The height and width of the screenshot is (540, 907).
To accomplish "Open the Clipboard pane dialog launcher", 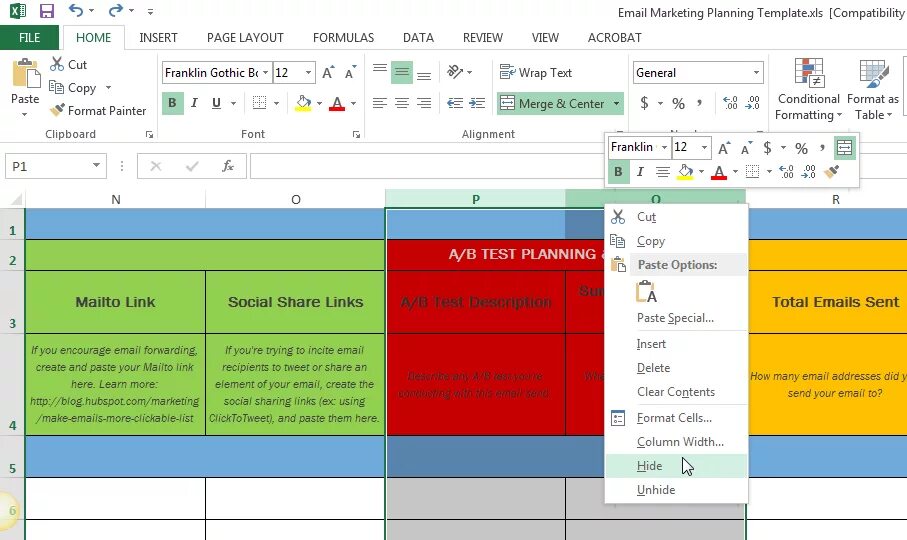I will coord(149,135).
